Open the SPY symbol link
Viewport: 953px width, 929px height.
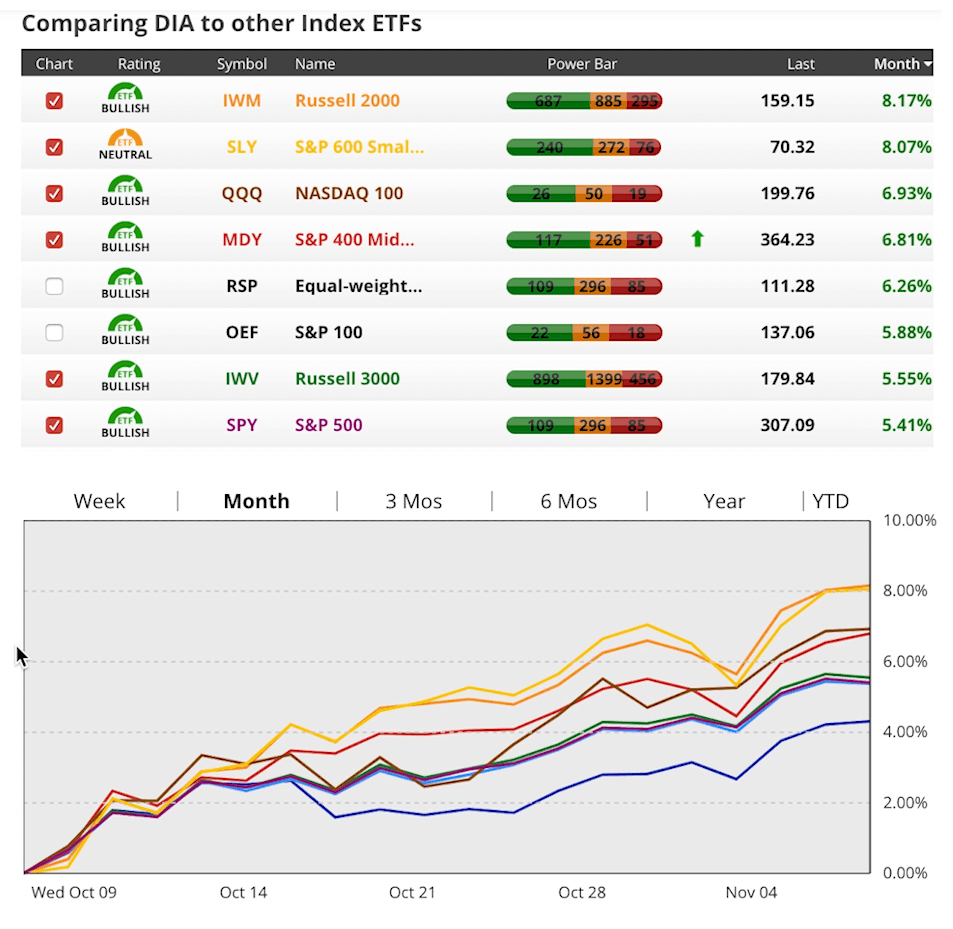pos(242,425)
